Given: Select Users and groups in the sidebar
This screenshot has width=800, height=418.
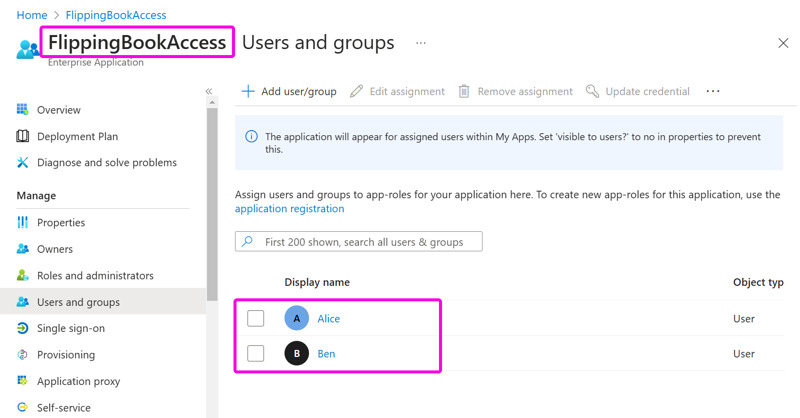Looking at the screenshot, I should 103,302.
